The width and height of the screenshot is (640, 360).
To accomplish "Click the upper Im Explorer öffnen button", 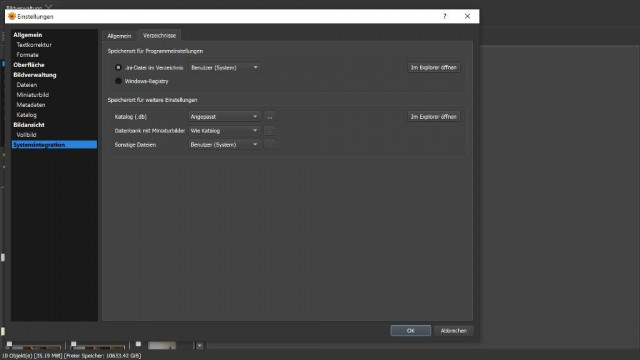I will tap(433, 67).
